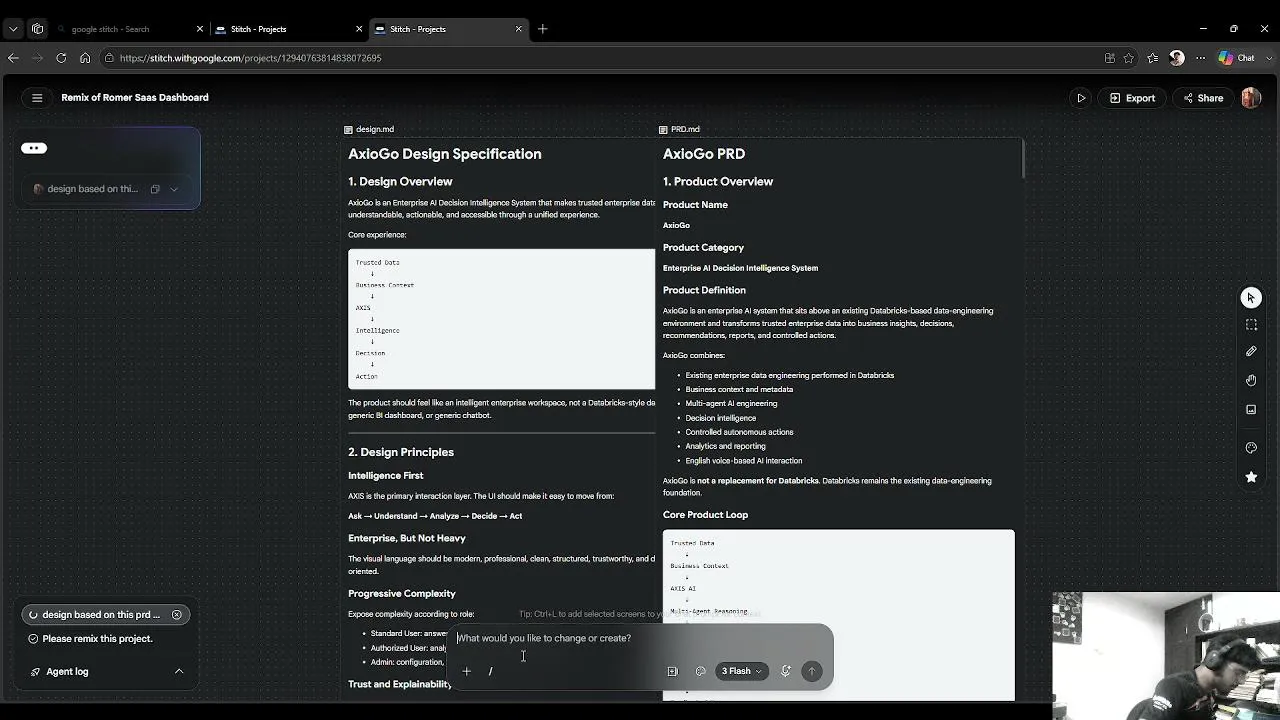
Task: Click the star icon in the right toolbar
Action: click(1251, 477)
